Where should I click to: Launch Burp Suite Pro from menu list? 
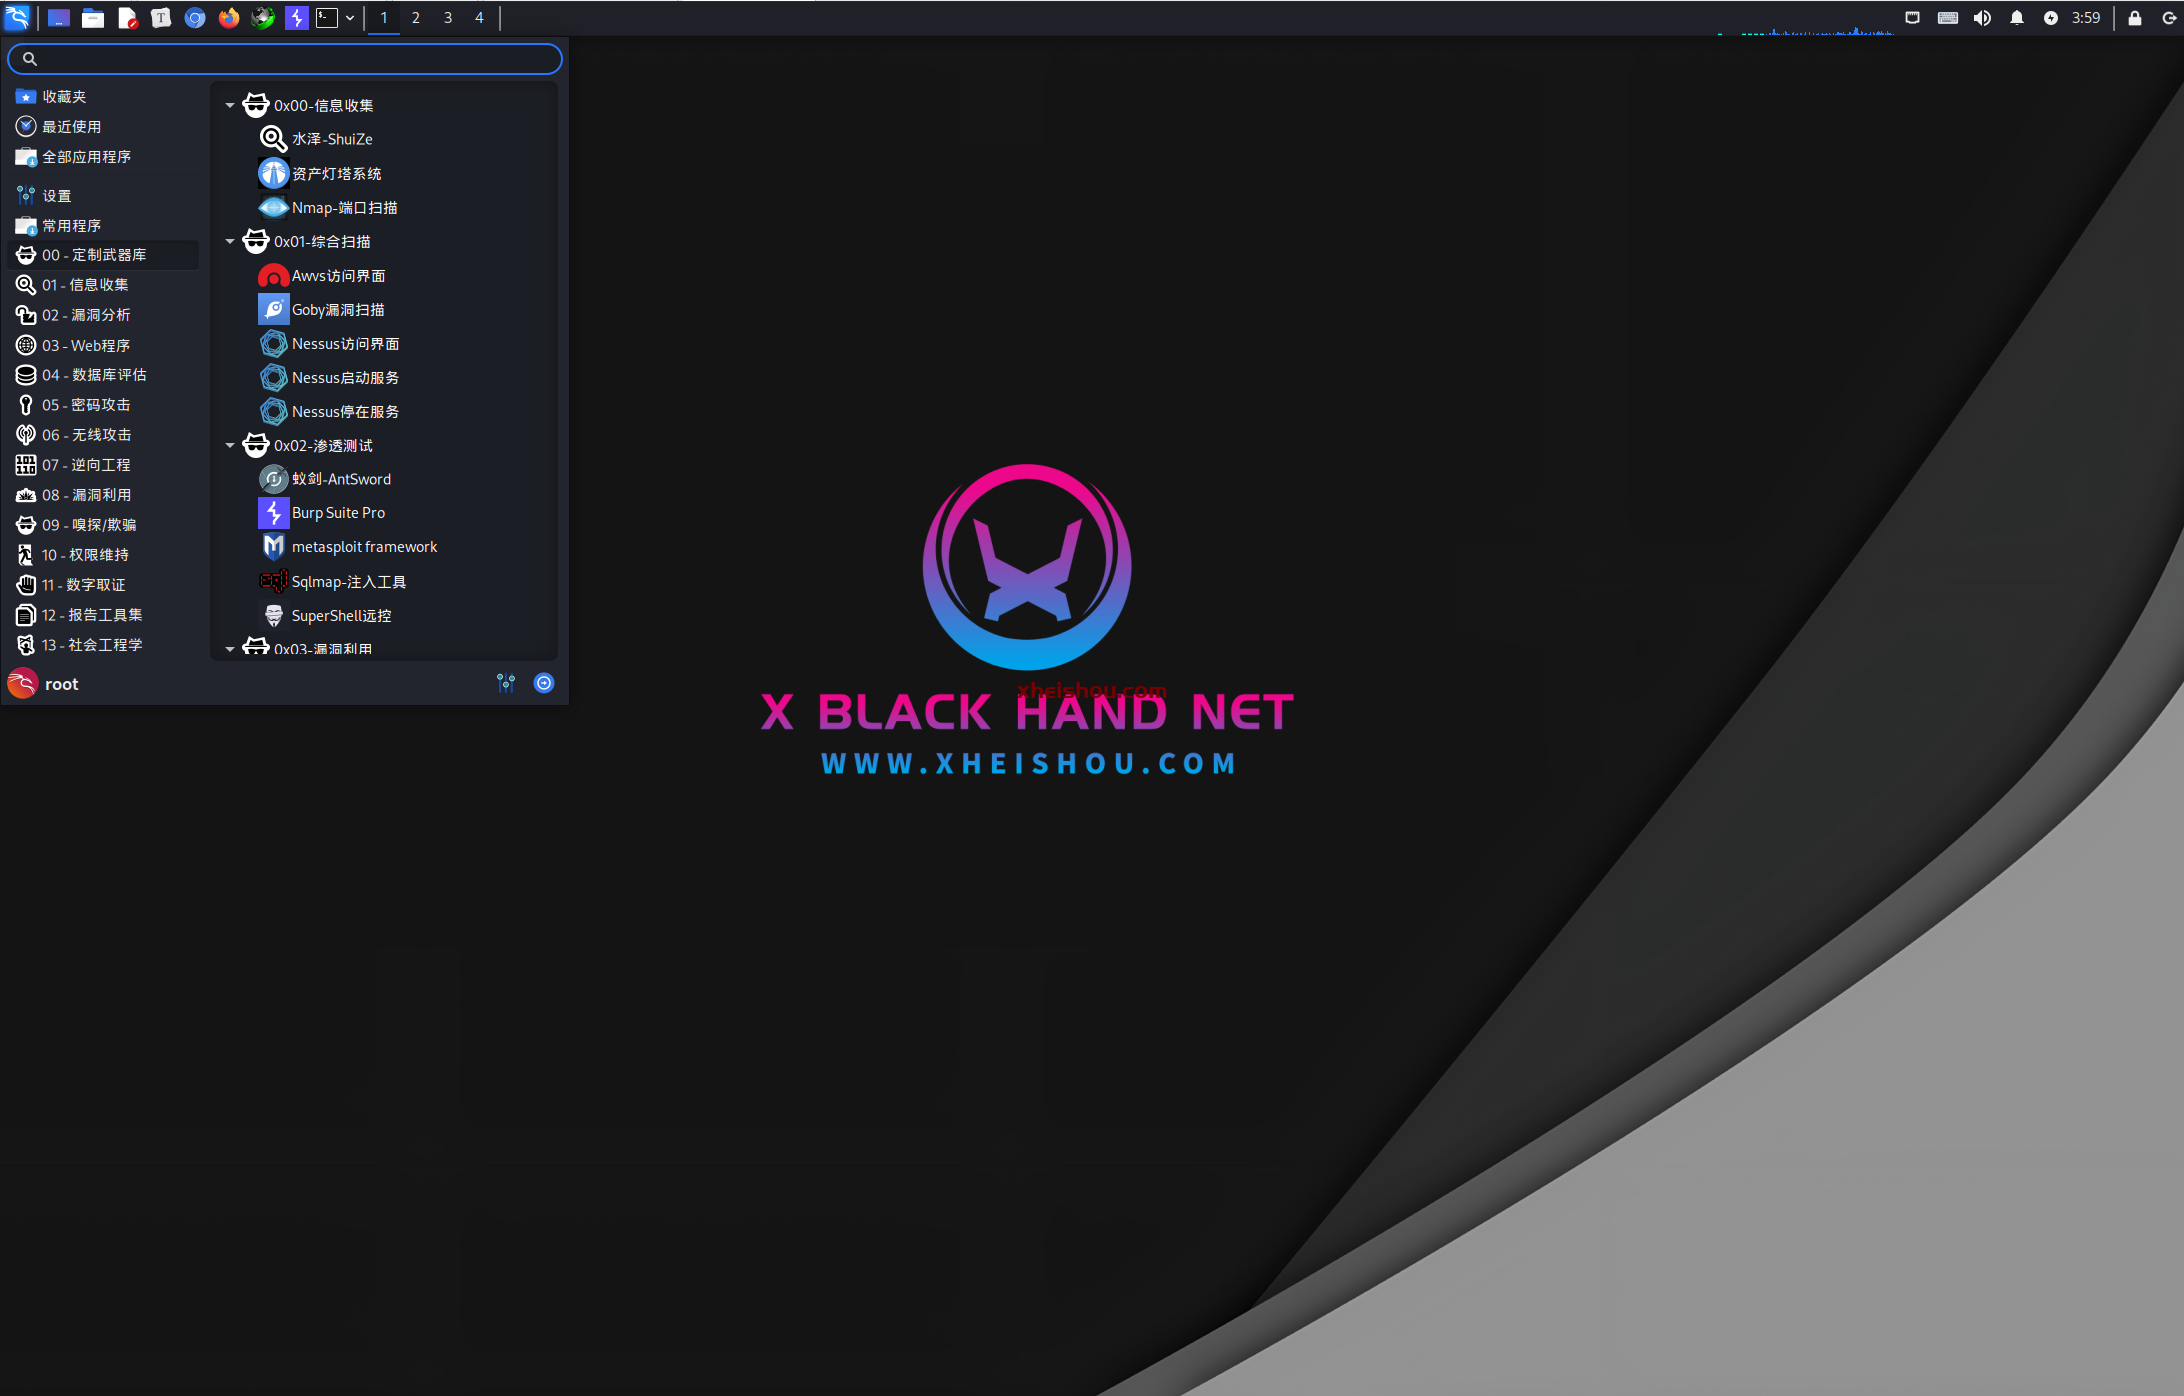(x=384, y=513)
